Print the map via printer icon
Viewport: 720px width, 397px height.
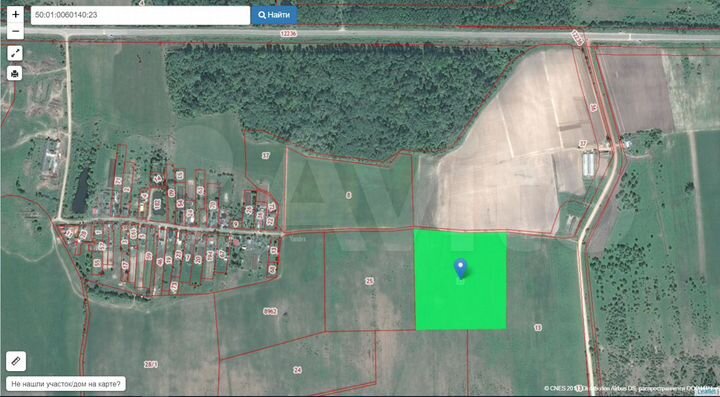pyautogui.click(x=15, y=73)
